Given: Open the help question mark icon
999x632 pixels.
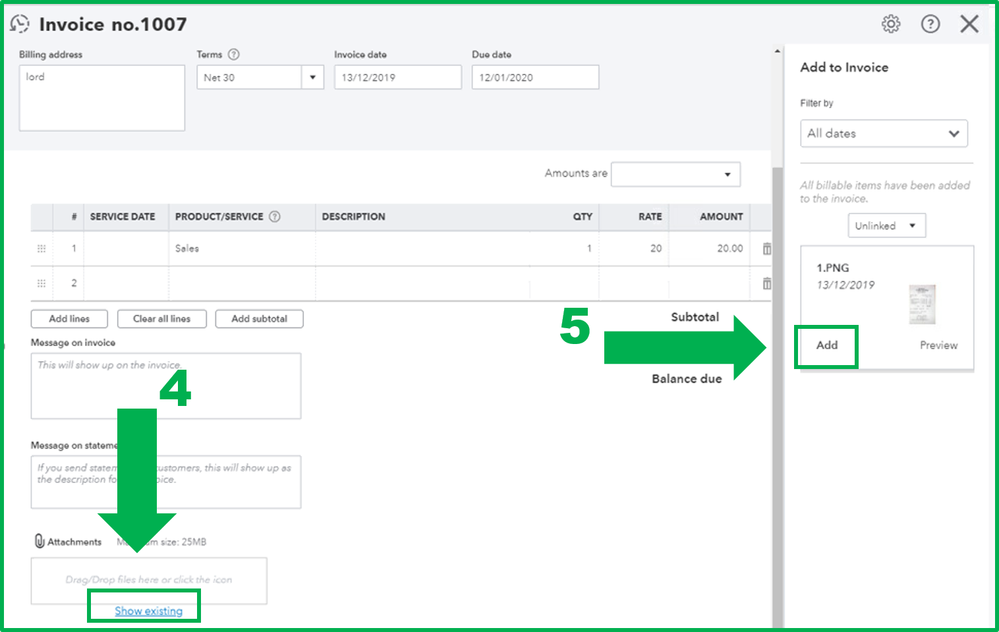Looking at the screenshot, I should (x=930, y=24).
